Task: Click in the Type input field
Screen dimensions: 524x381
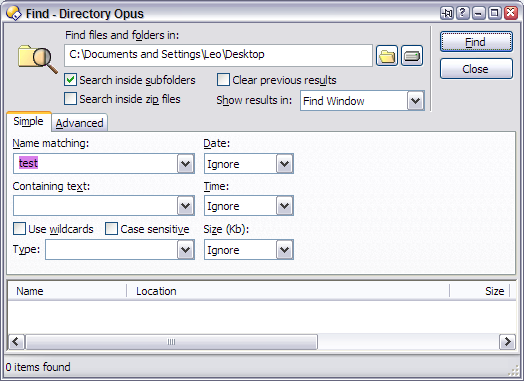Action: [x=112, y=250]
